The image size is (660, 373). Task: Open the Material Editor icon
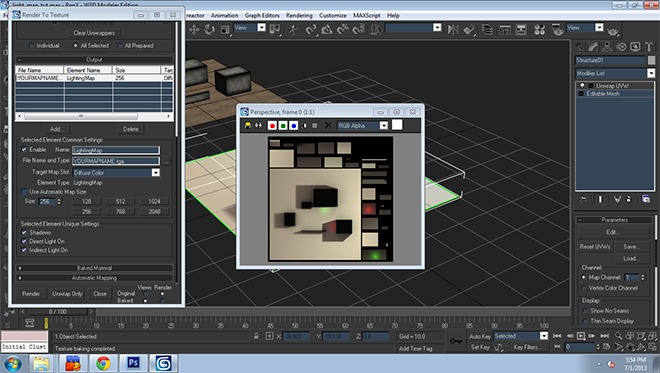pos(540,29)
